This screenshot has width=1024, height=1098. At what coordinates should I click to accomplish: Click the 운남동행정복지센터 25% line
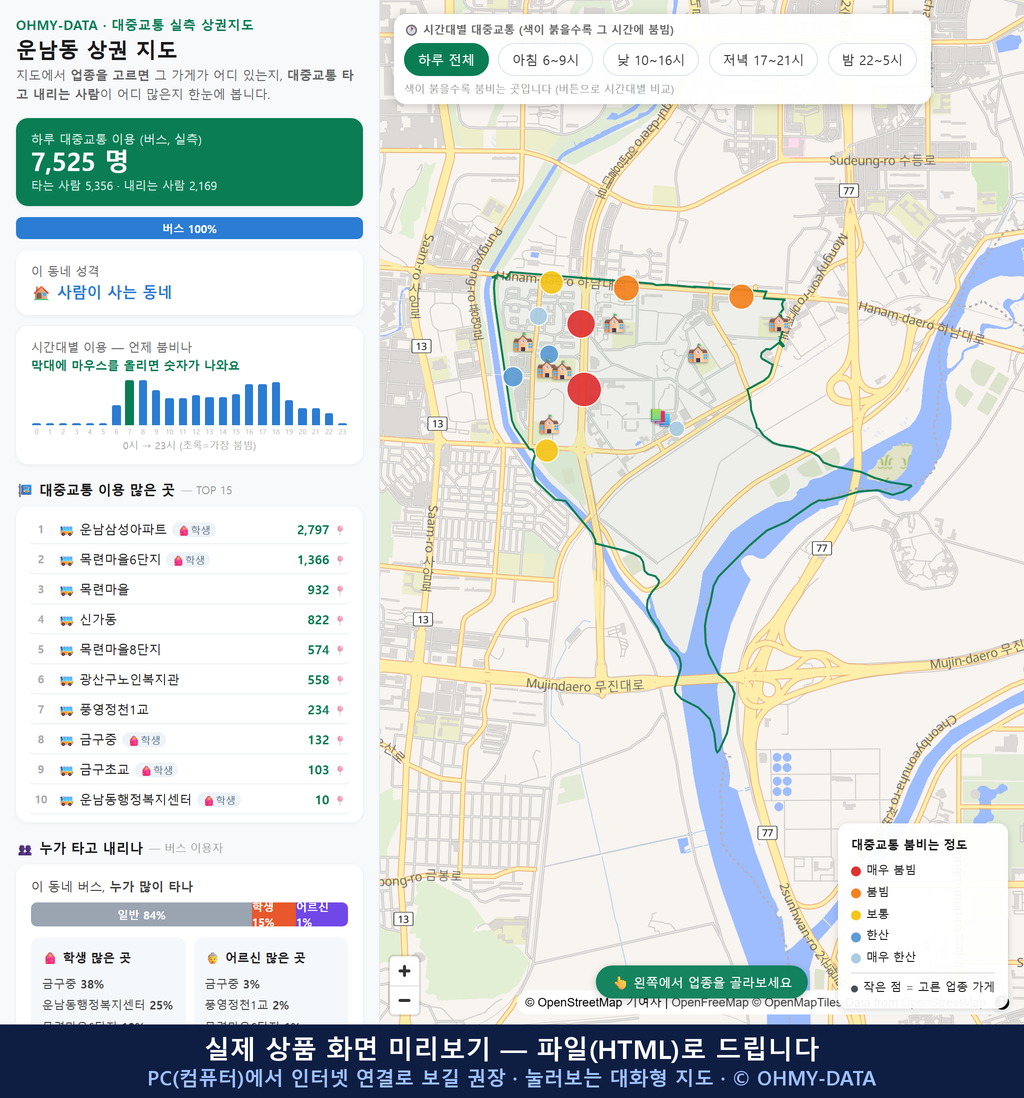click(x=108, y=1005)
